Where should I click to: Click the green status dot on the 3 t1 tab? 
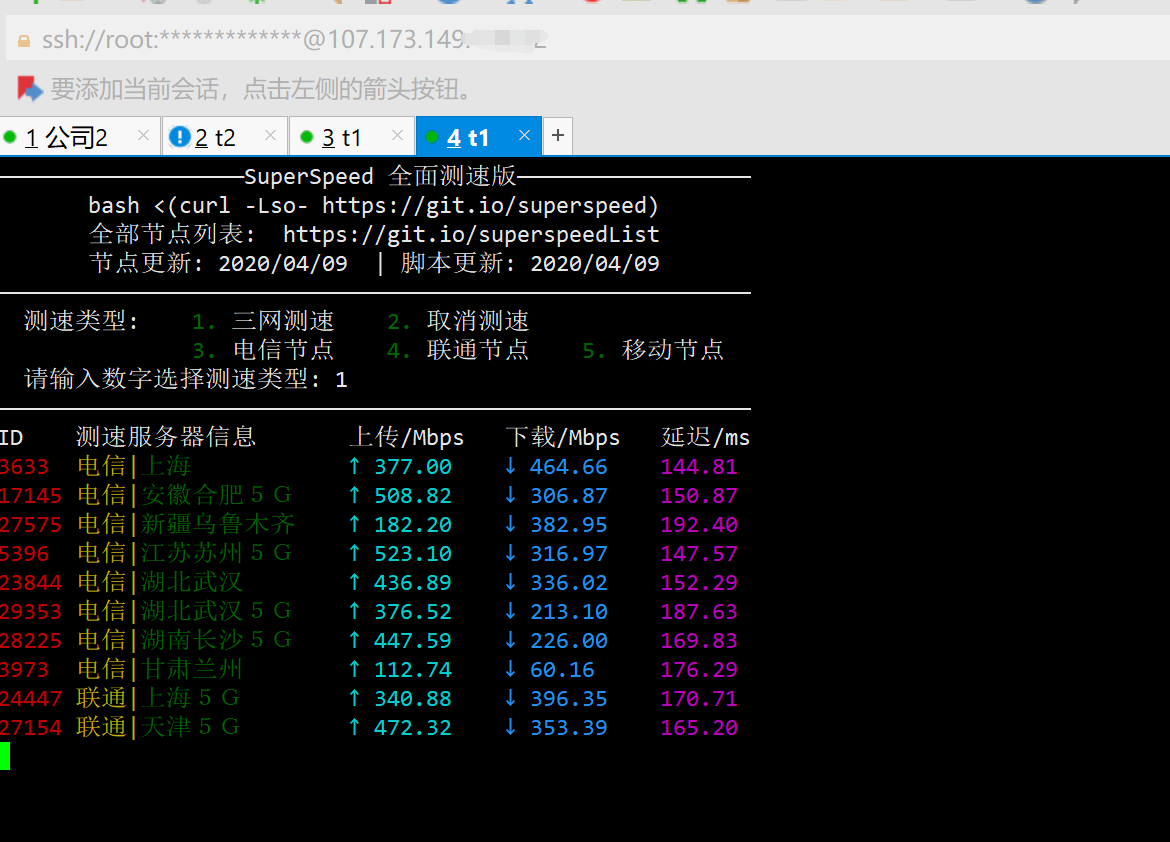[x=305, y=137]
